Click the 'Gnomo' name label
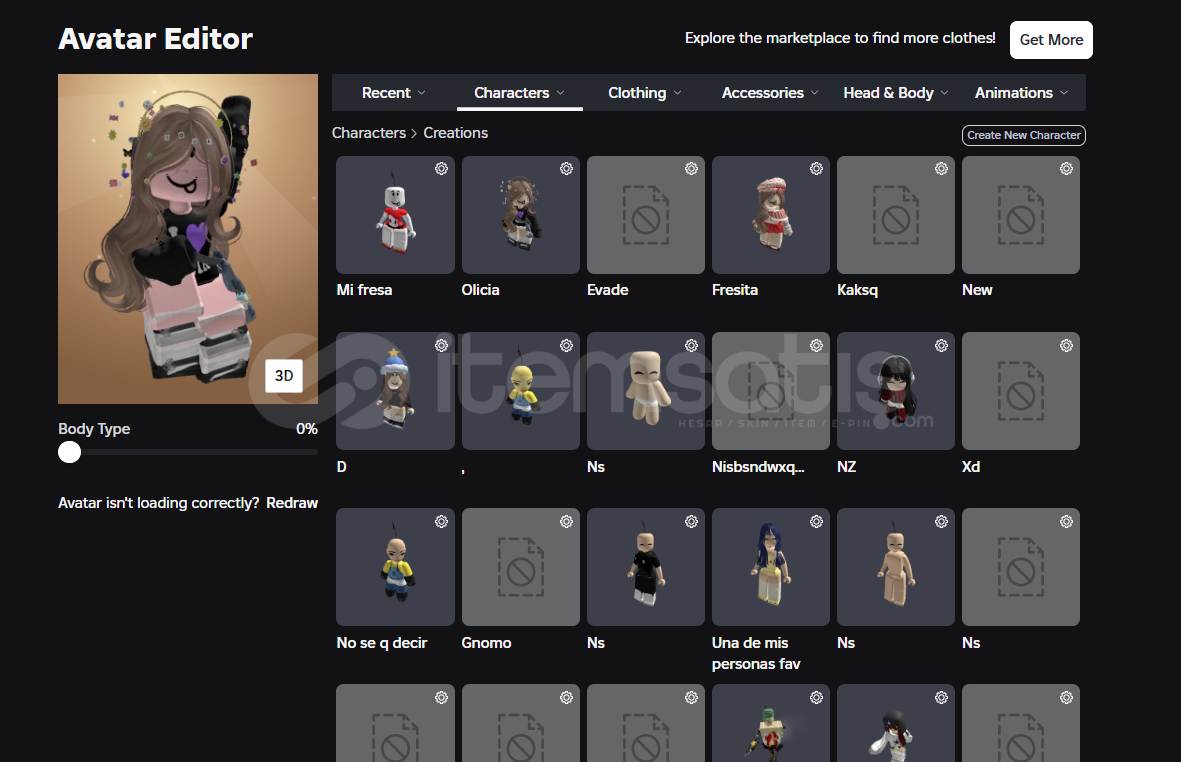Image resolution: width=1181 pixels, height=762 pixels. [487, 643]
